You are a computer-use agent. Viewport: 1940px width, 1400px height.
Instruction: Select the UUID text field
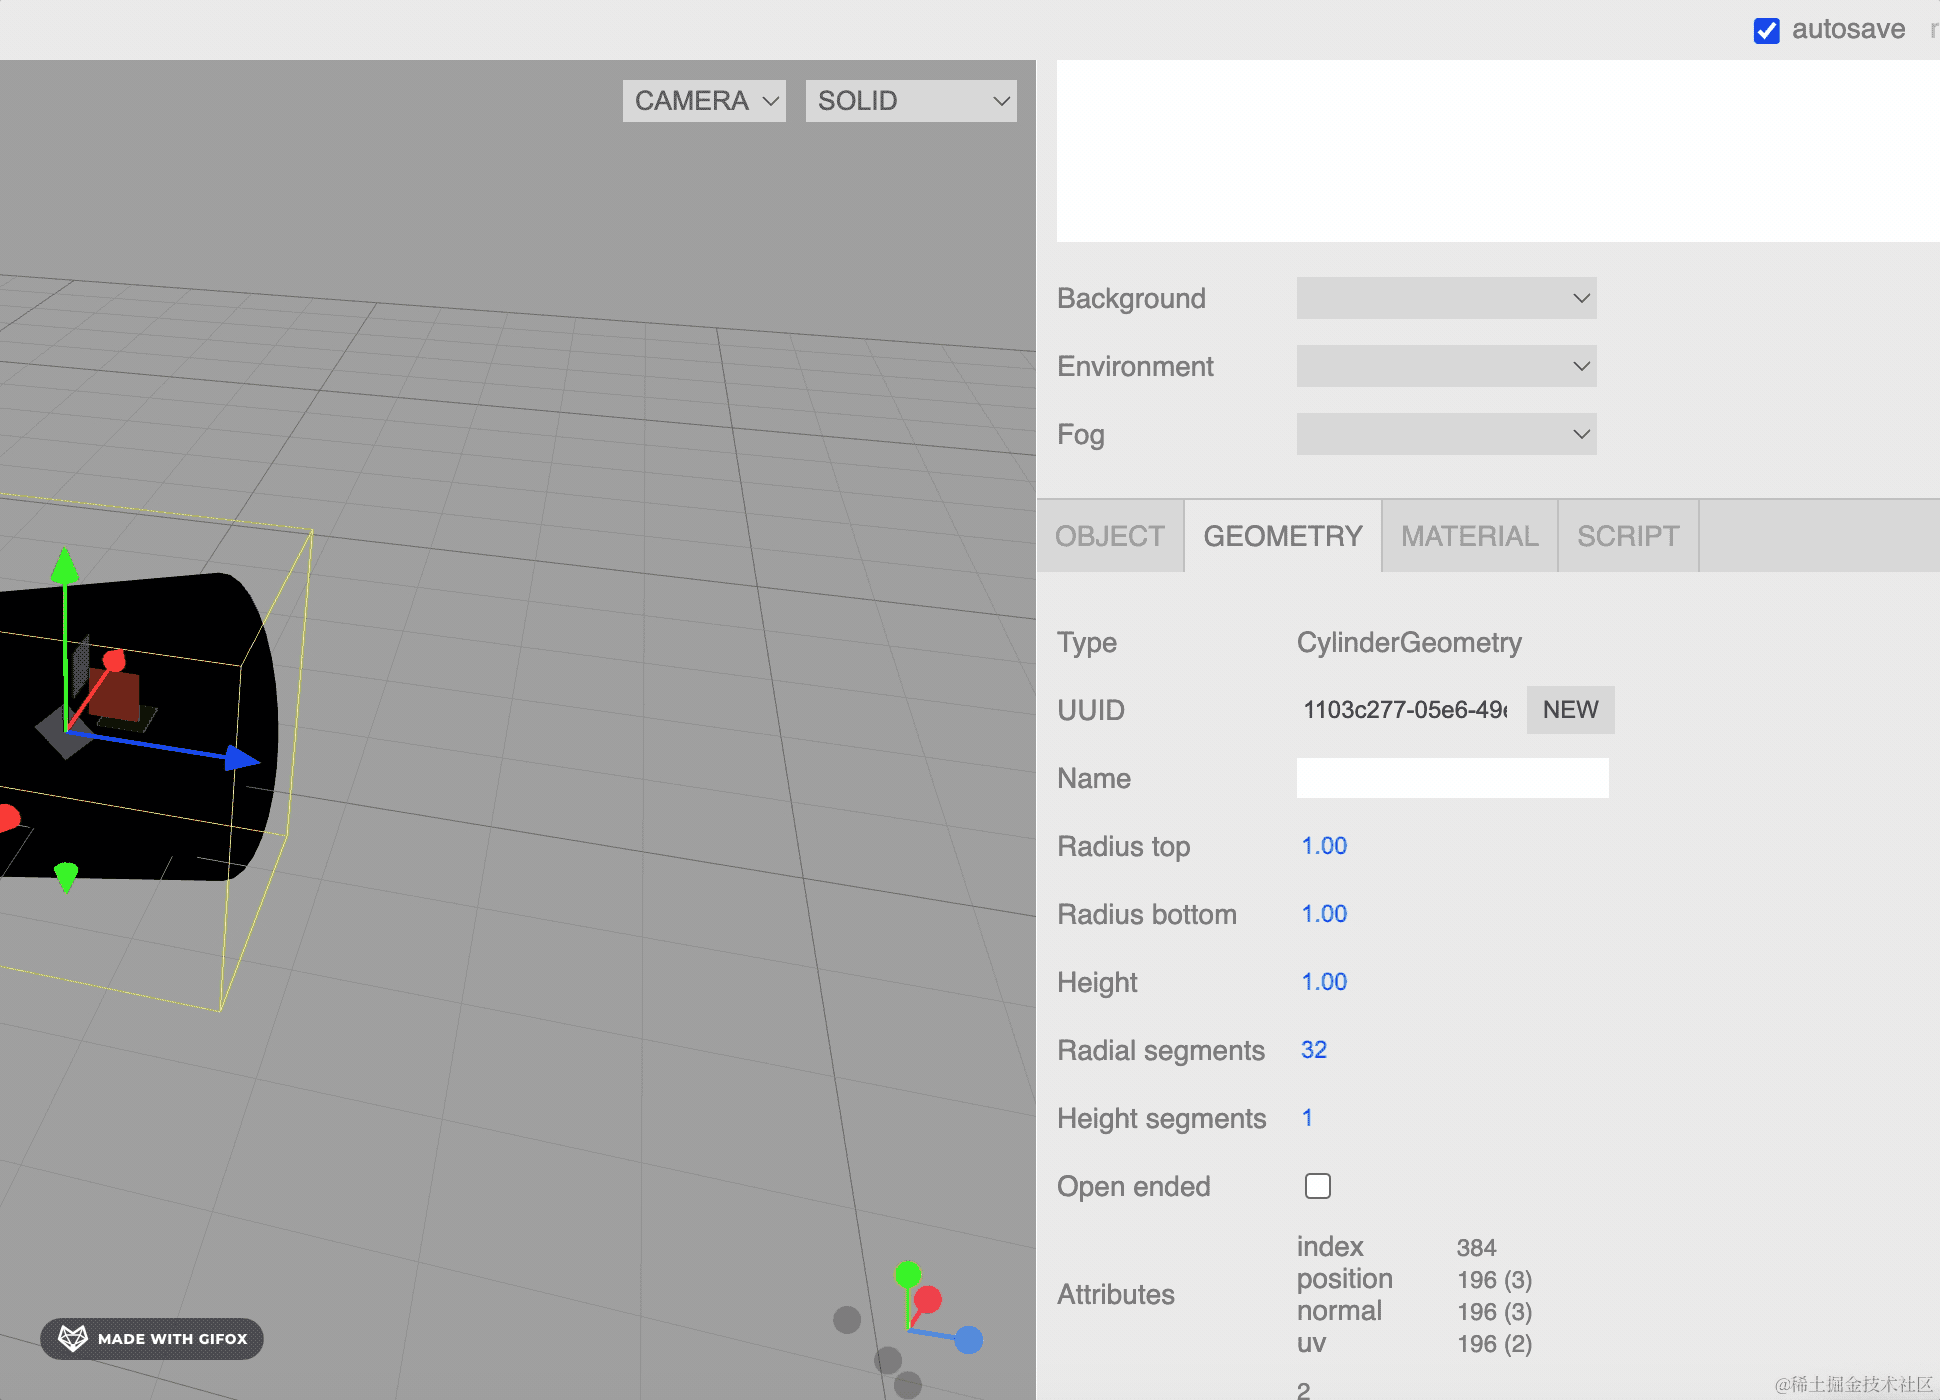pyautogui.click(x=1405, y=710)
